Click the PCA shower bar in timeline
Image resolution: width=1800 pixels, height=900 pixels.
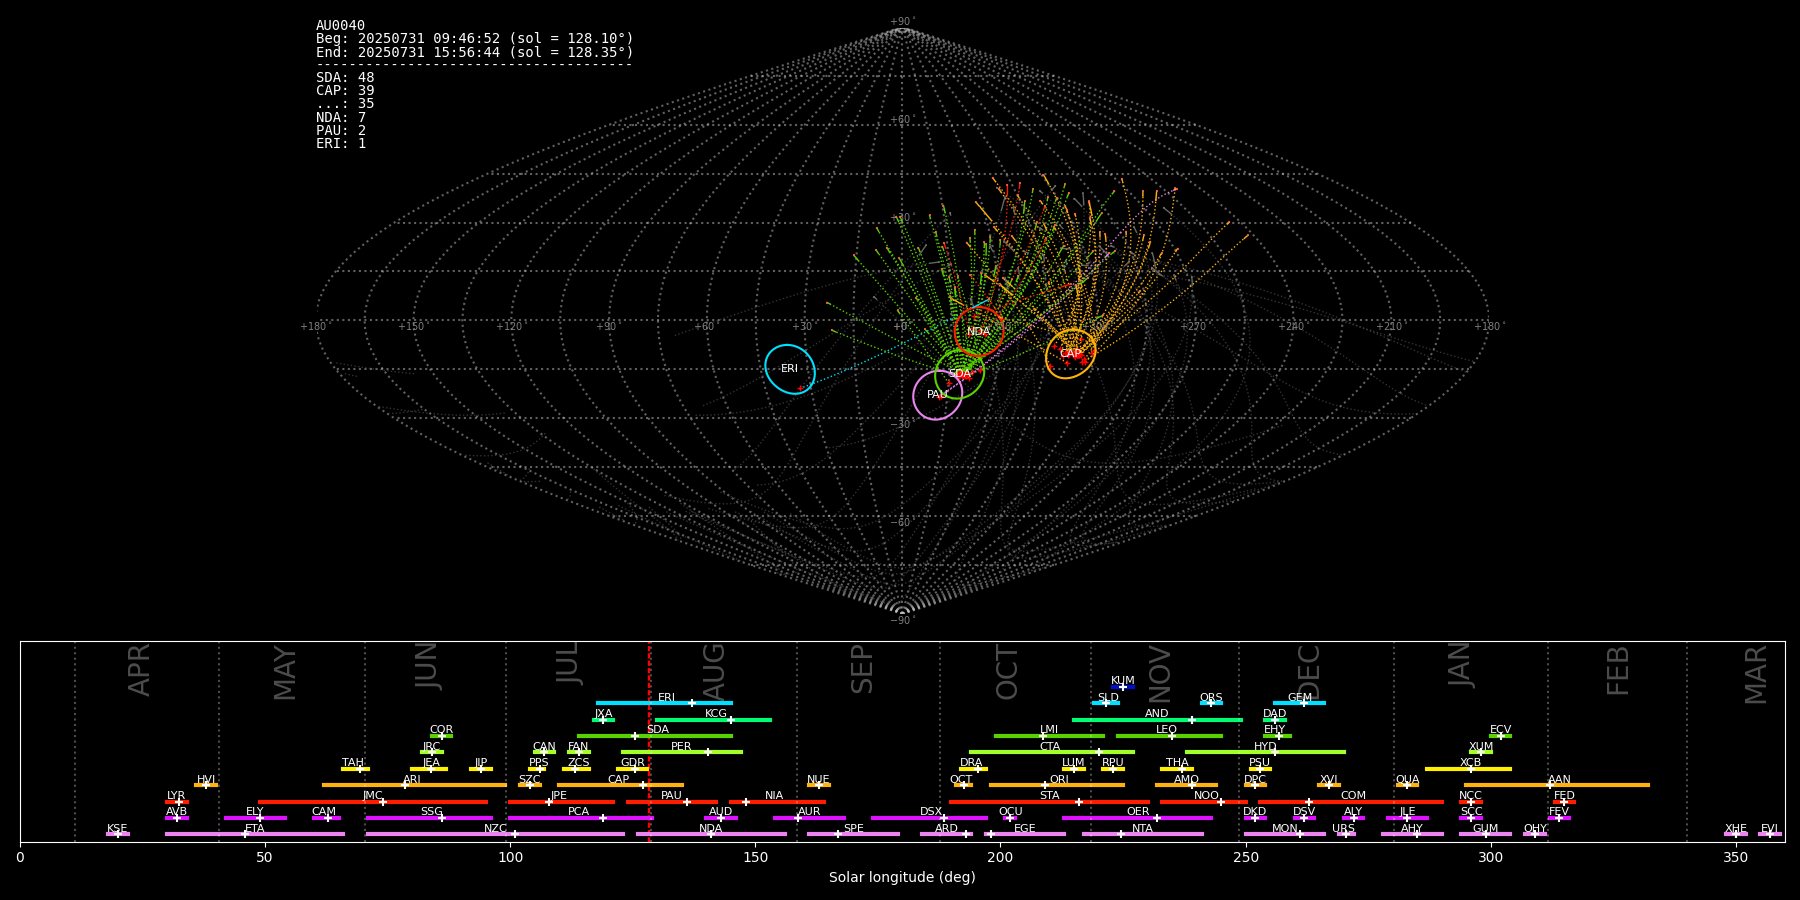pyautogui.click(x=580, y=818)
